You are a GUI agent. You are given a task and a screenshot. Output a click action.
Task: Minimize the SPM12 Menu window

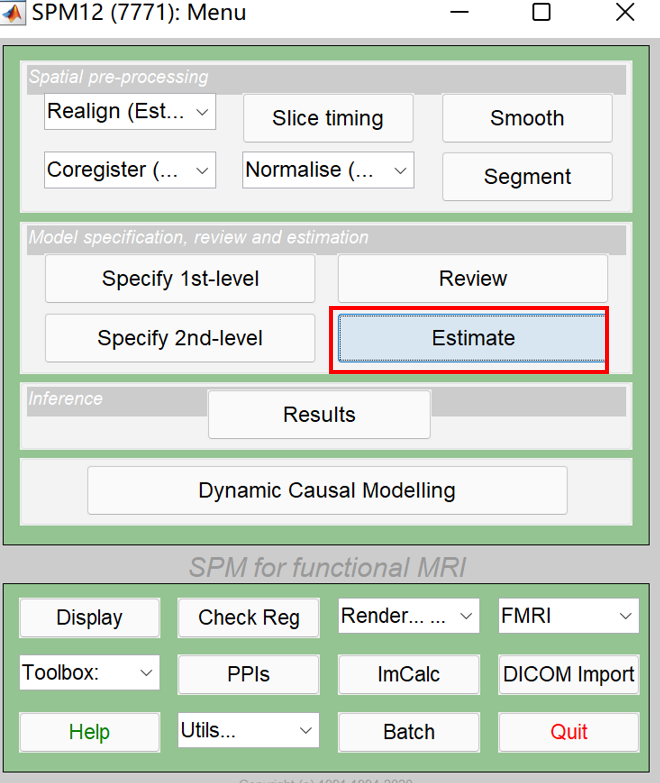click(459, 12)
